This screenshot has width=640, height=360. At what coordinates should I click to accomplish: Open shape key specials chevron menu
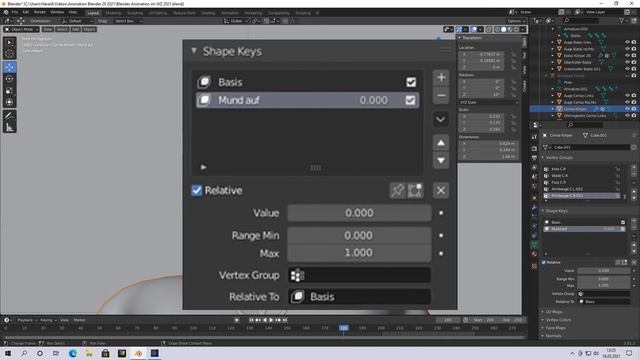point(441,119)
